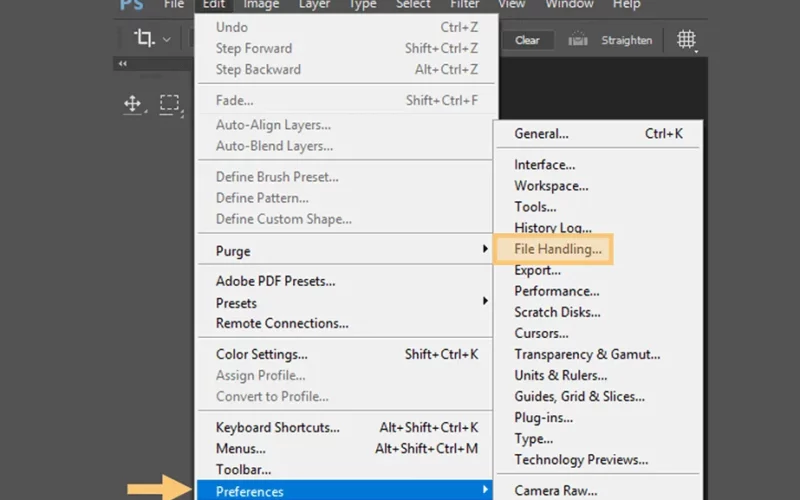Open the Layer menu
This screenshot has height=500, width=800.
(314, 5)
